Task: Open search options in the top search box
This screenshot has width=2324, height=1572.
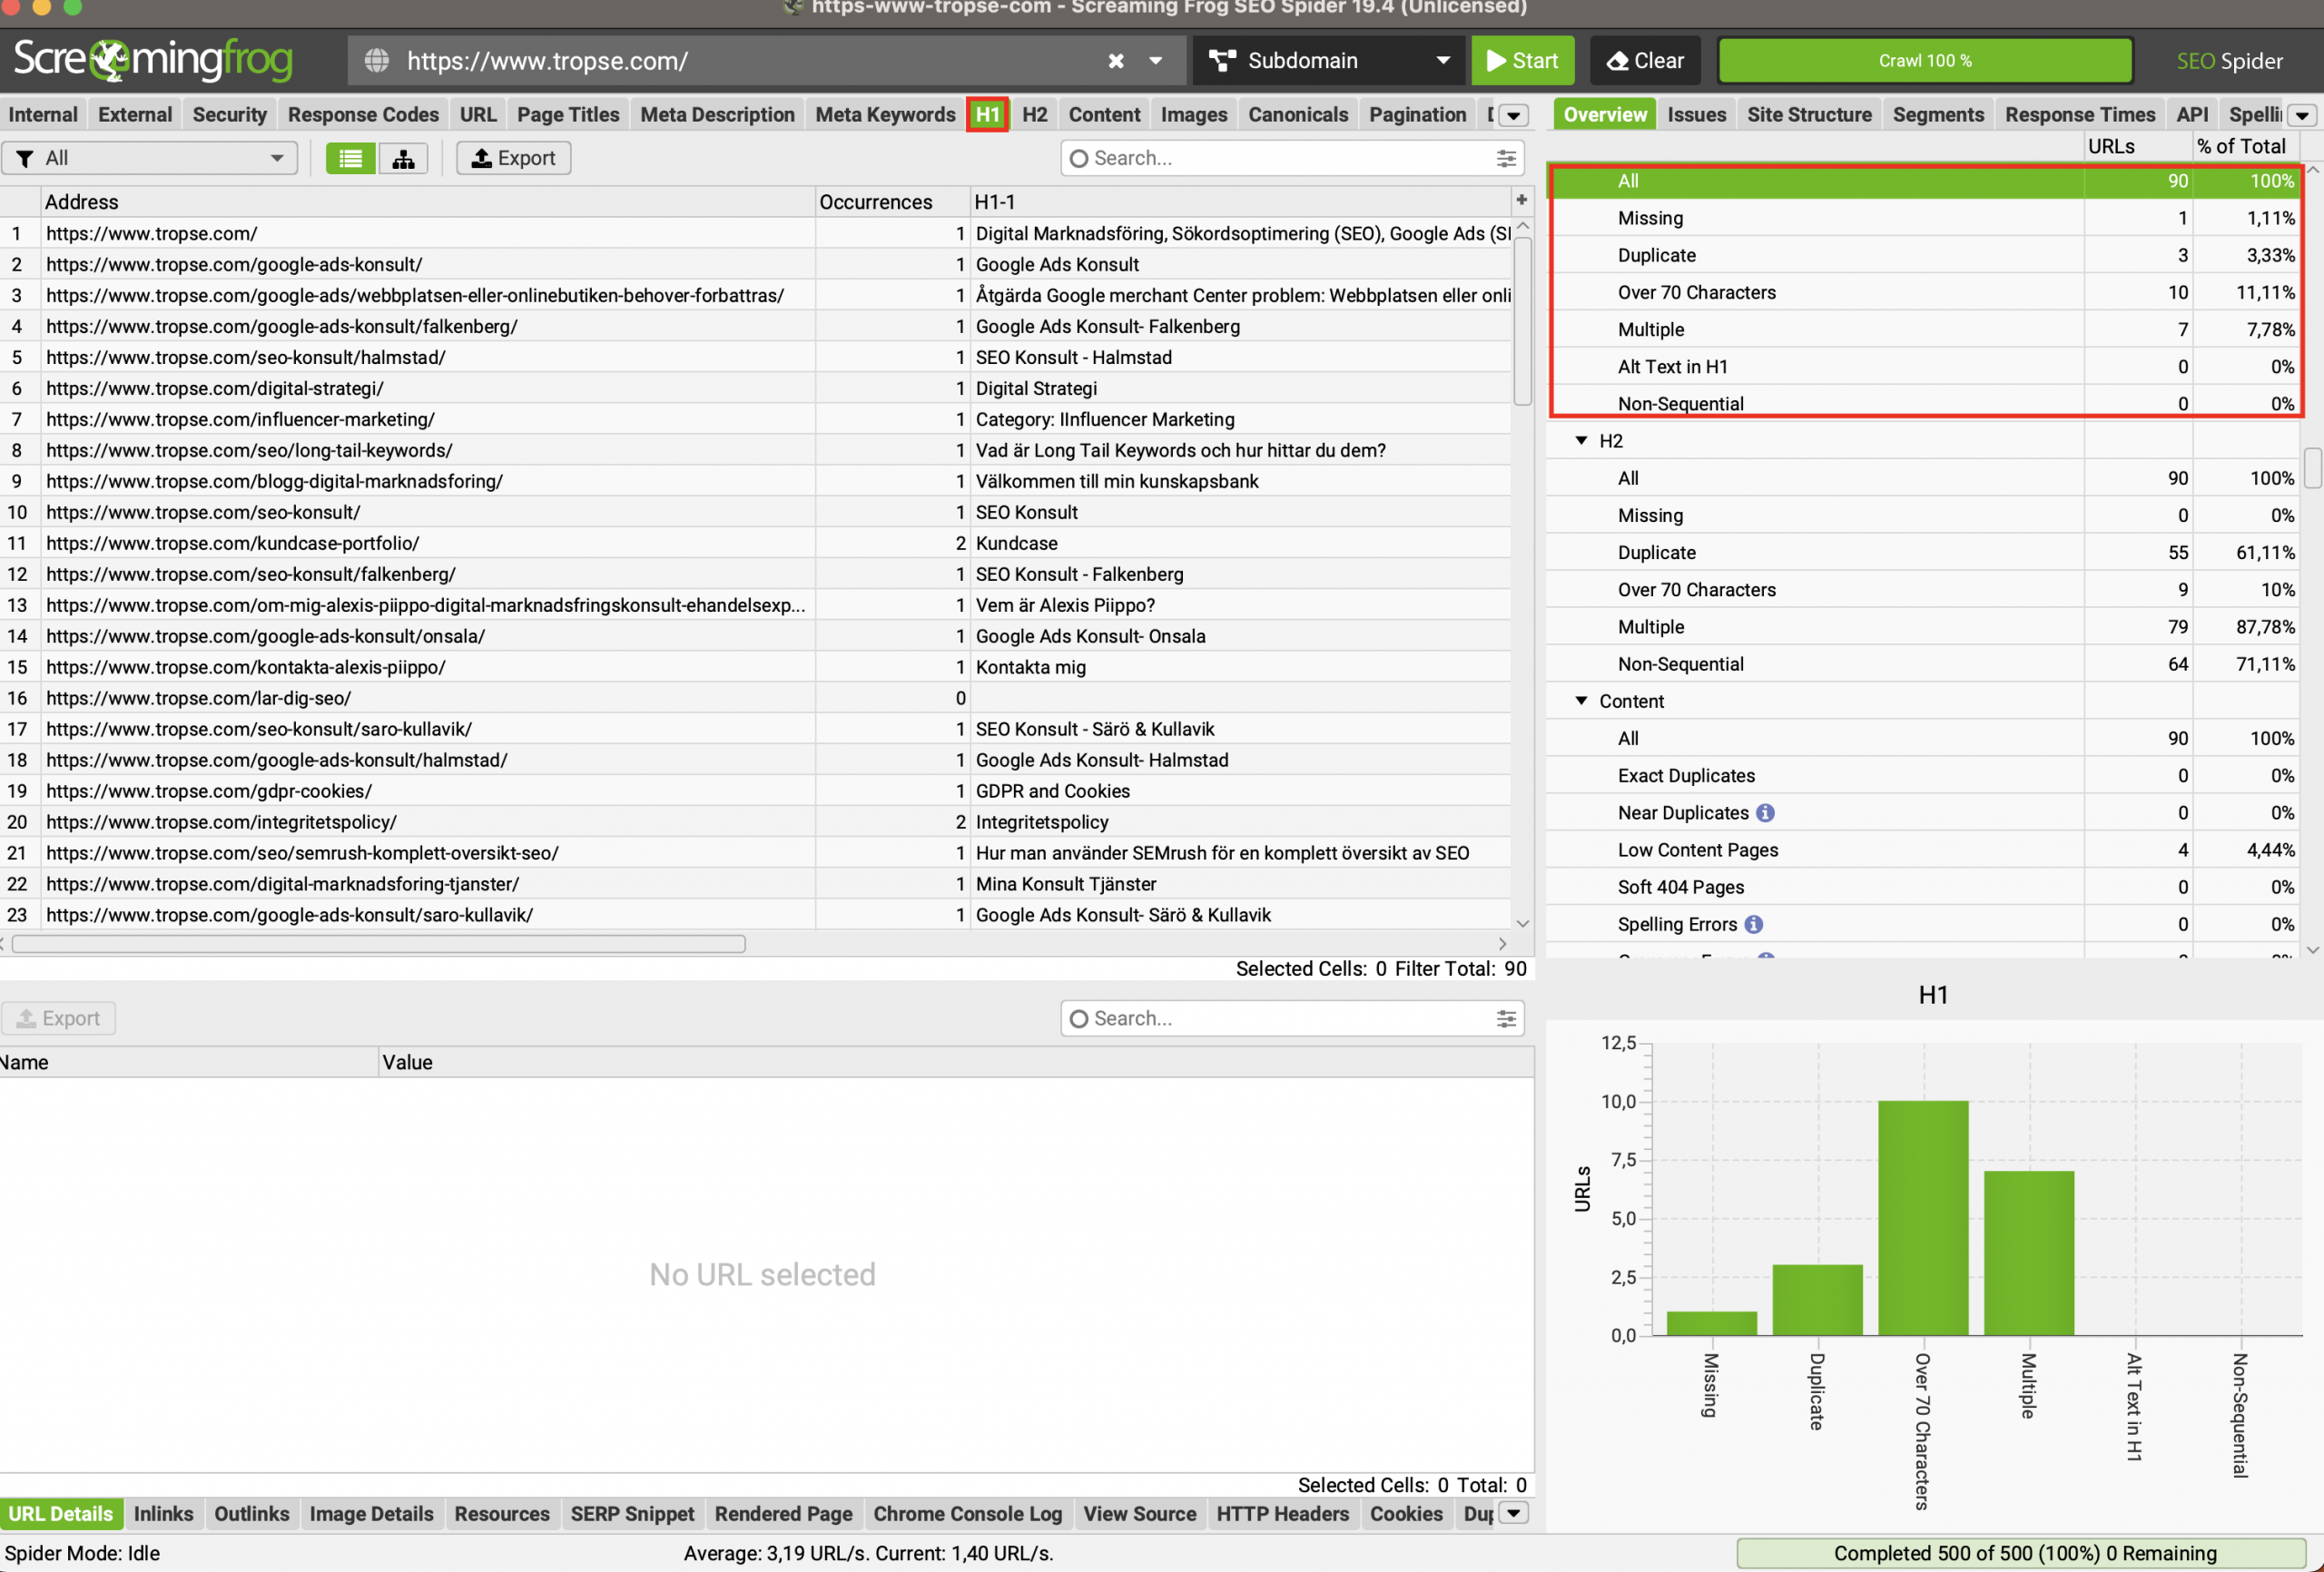Action: pyautogui.click(x=1505, y=158)
